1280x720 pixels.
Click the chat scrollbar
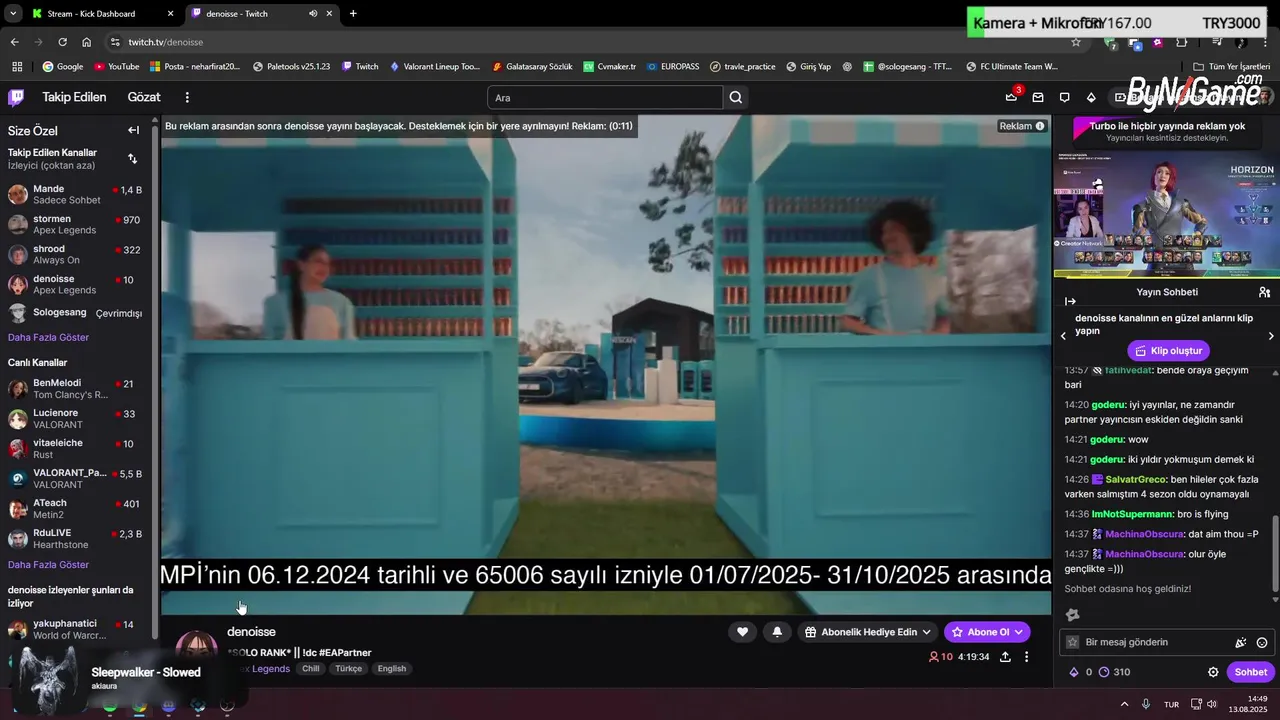tap(1275, 552)
